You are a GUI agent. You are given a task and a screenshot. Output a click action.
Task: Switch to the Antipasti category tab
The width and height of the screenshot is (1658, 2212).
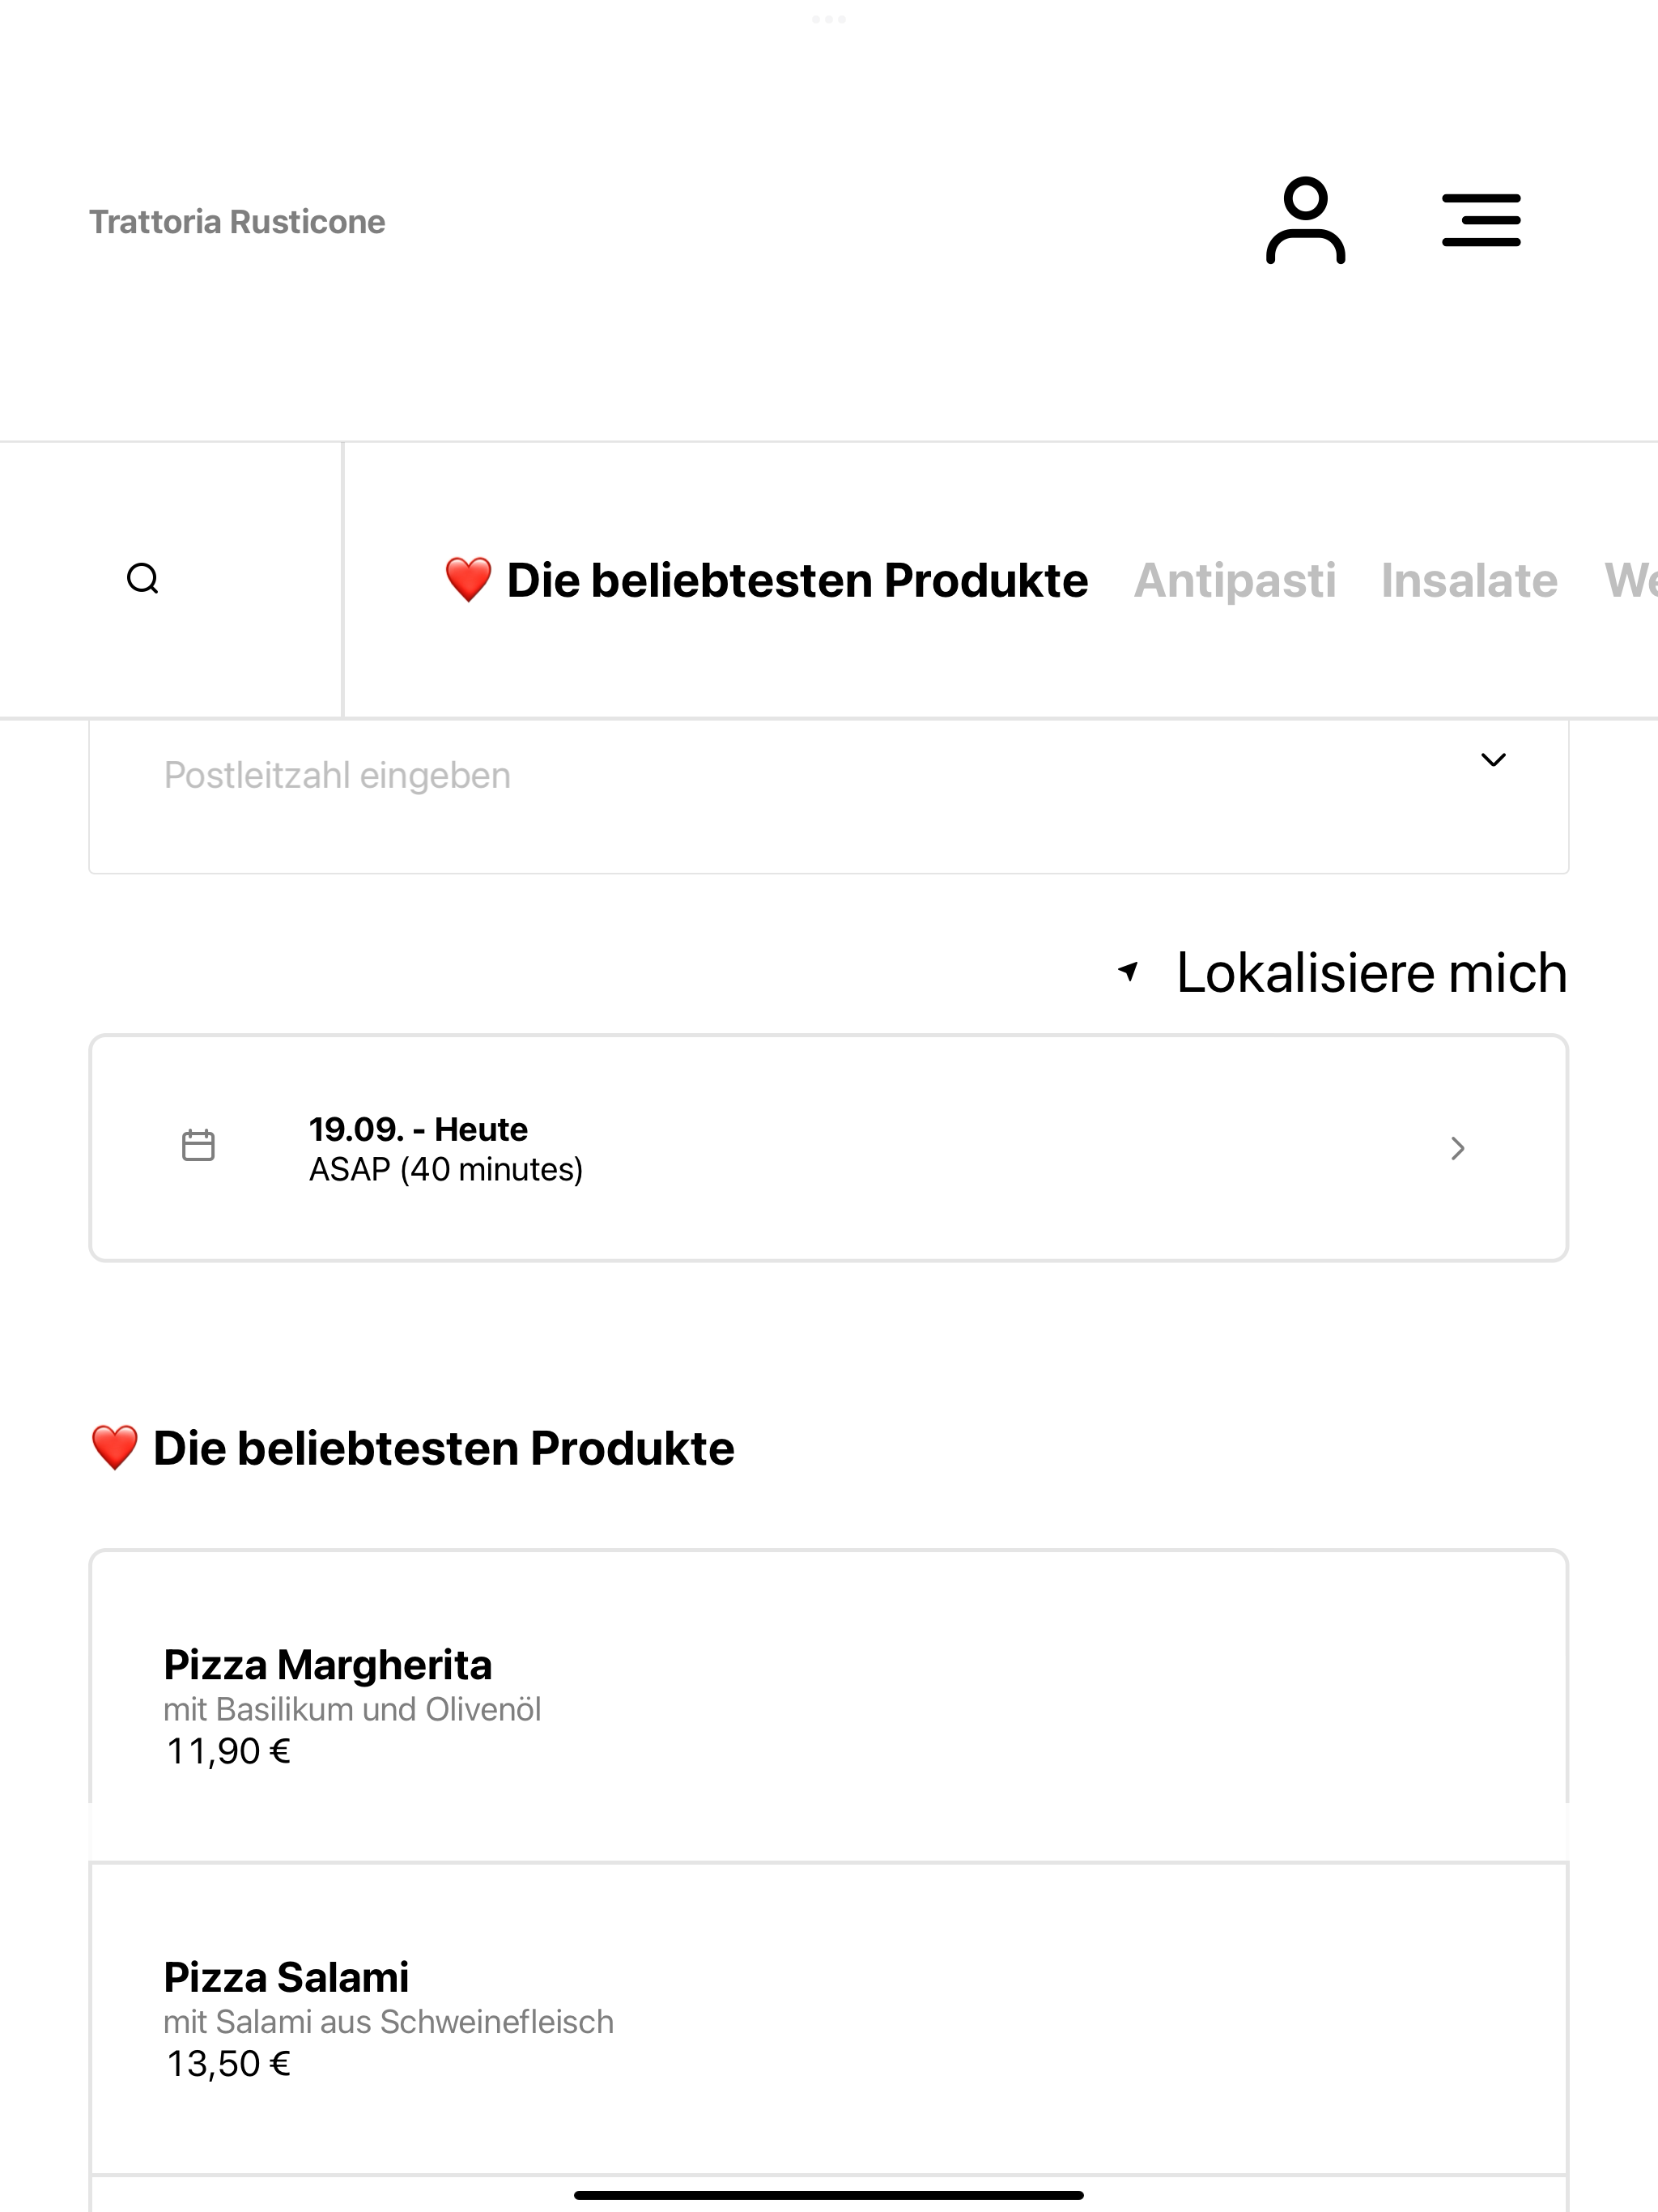(1235, 580)
